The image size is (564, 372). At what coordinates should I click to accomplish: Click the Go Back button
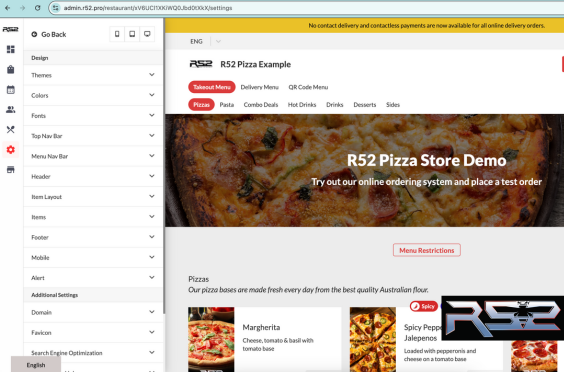pos(49,35)
